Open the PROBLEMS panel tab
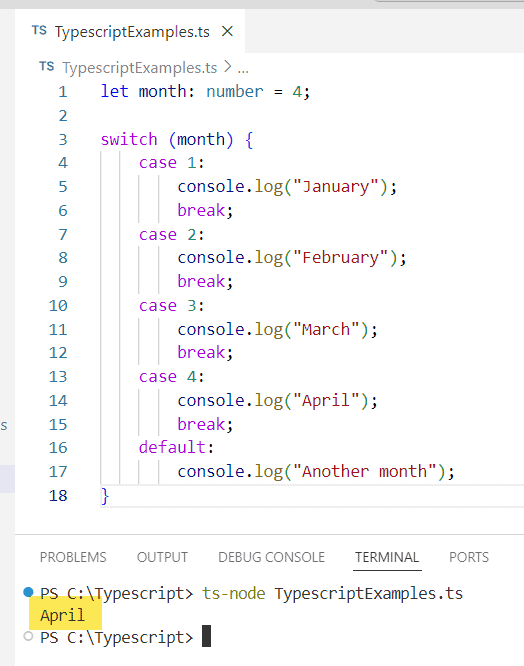The image size is (524, 666). (x=73, y=557)
